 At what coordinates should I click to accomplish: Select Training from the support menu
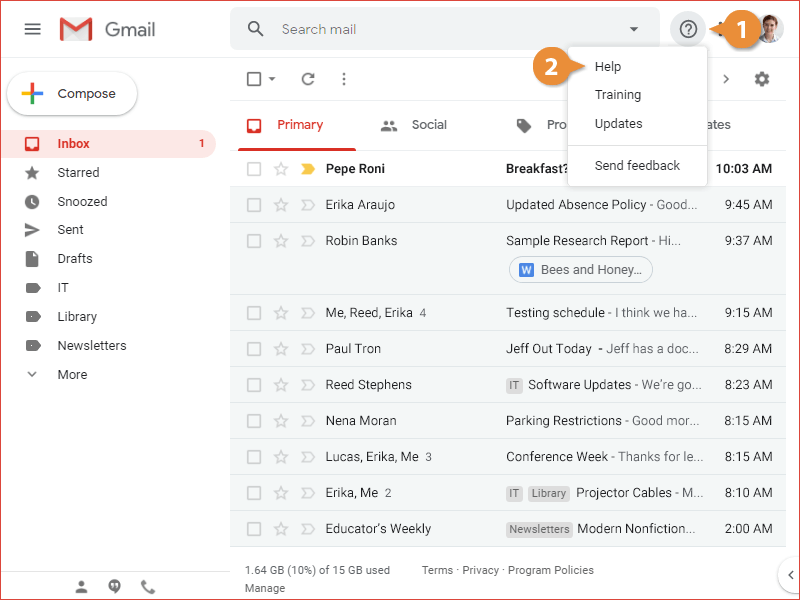[618, 95]
